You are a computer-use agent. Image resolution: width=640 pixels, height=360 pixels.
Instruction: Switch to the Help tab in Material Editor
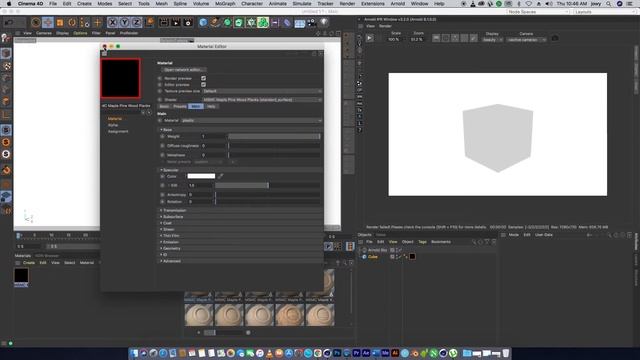pyautogui.click(x=211, y=106)
